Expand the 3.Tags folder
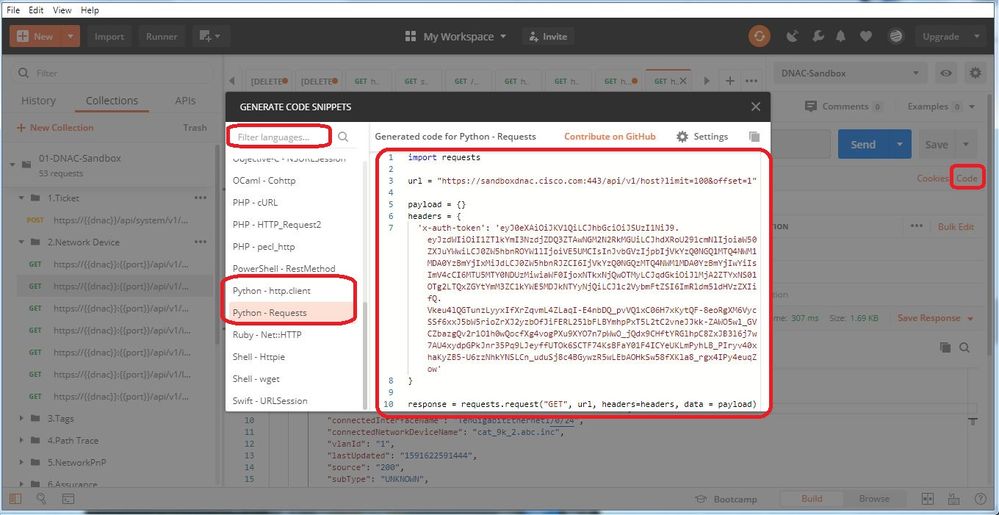 click(22, 418)
